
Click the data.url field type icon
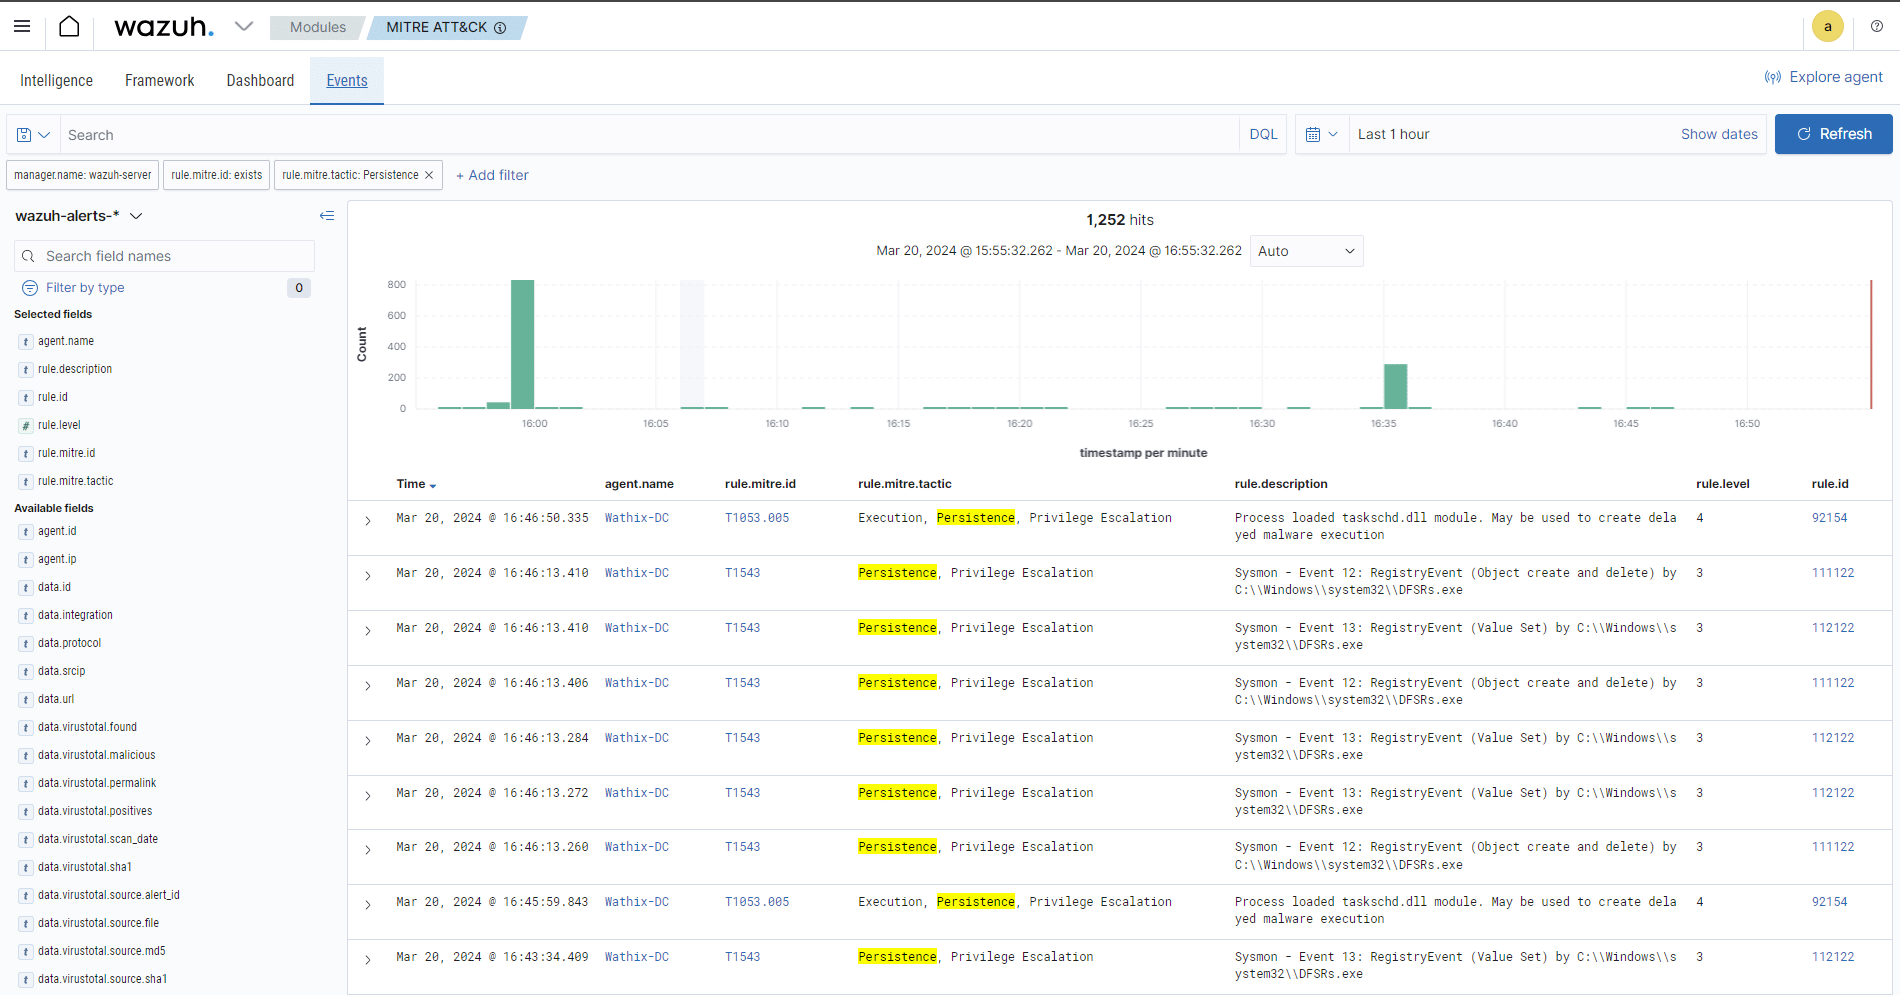[26, 700]
